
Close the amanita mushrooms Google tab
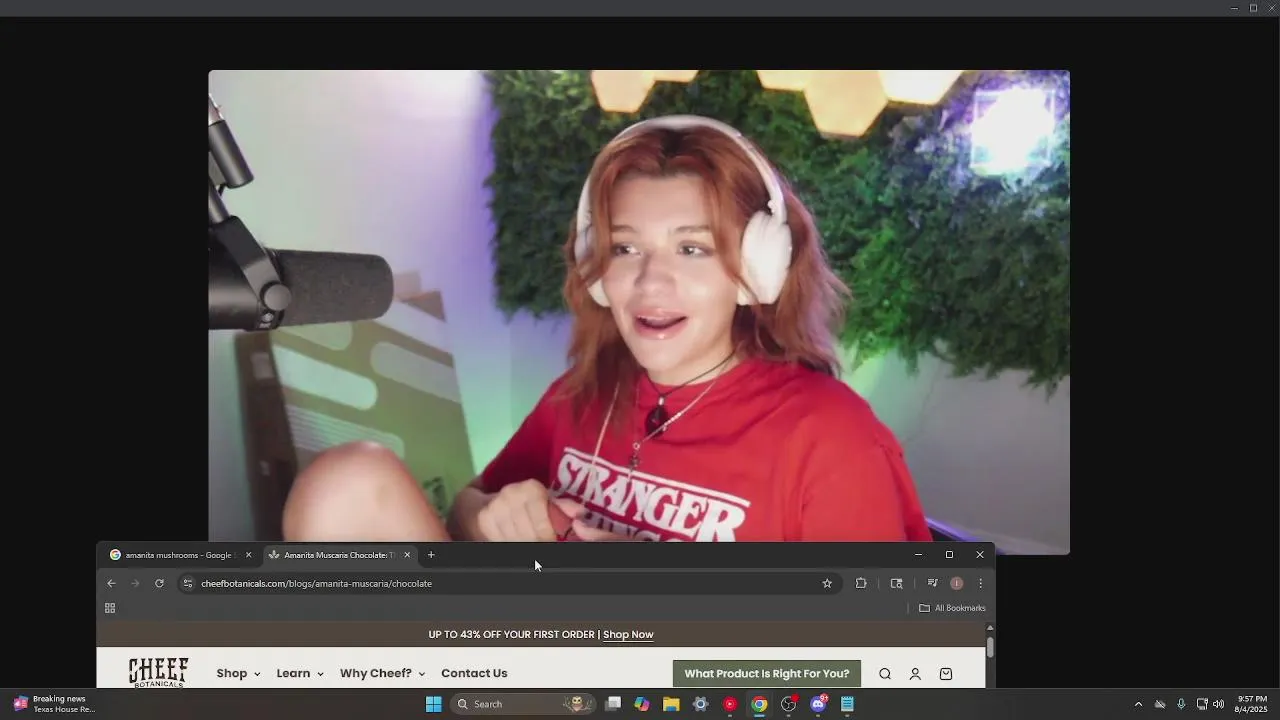click(249, 555)
